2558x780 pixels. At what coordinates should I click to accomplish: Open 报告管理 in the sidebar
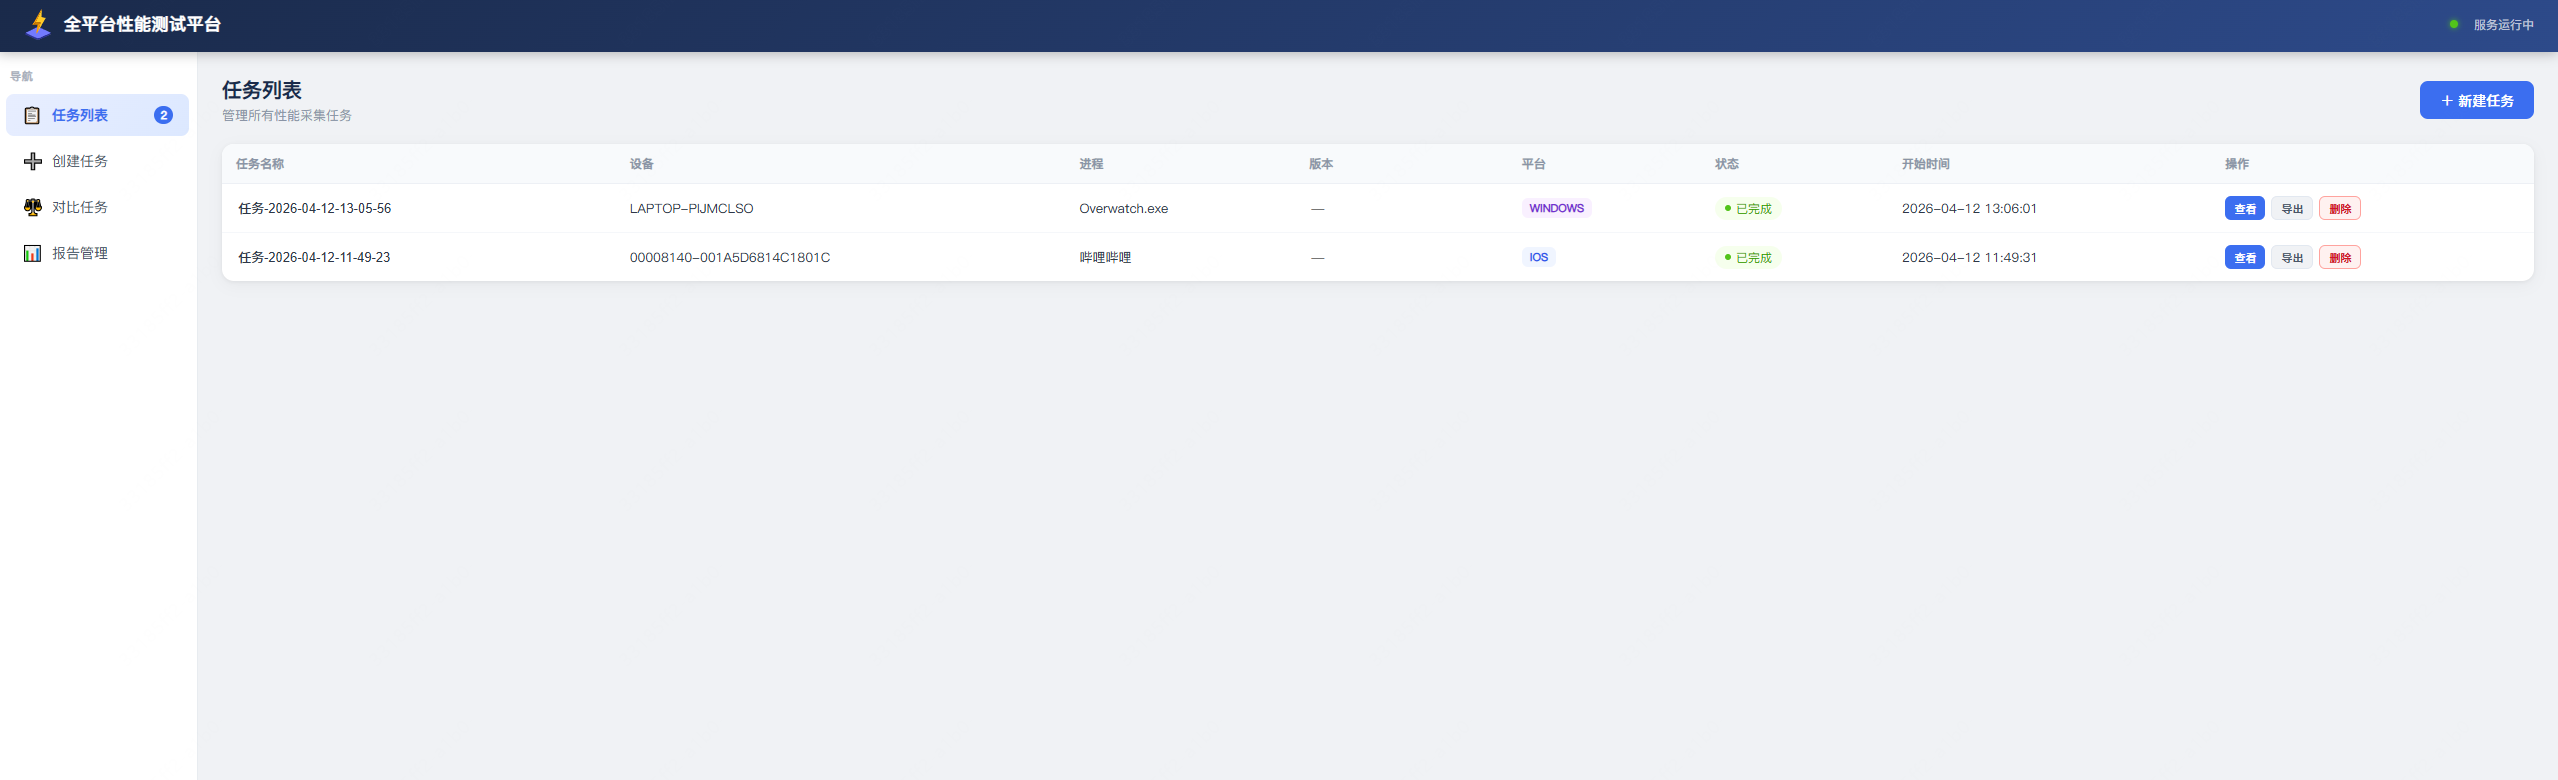97,253
